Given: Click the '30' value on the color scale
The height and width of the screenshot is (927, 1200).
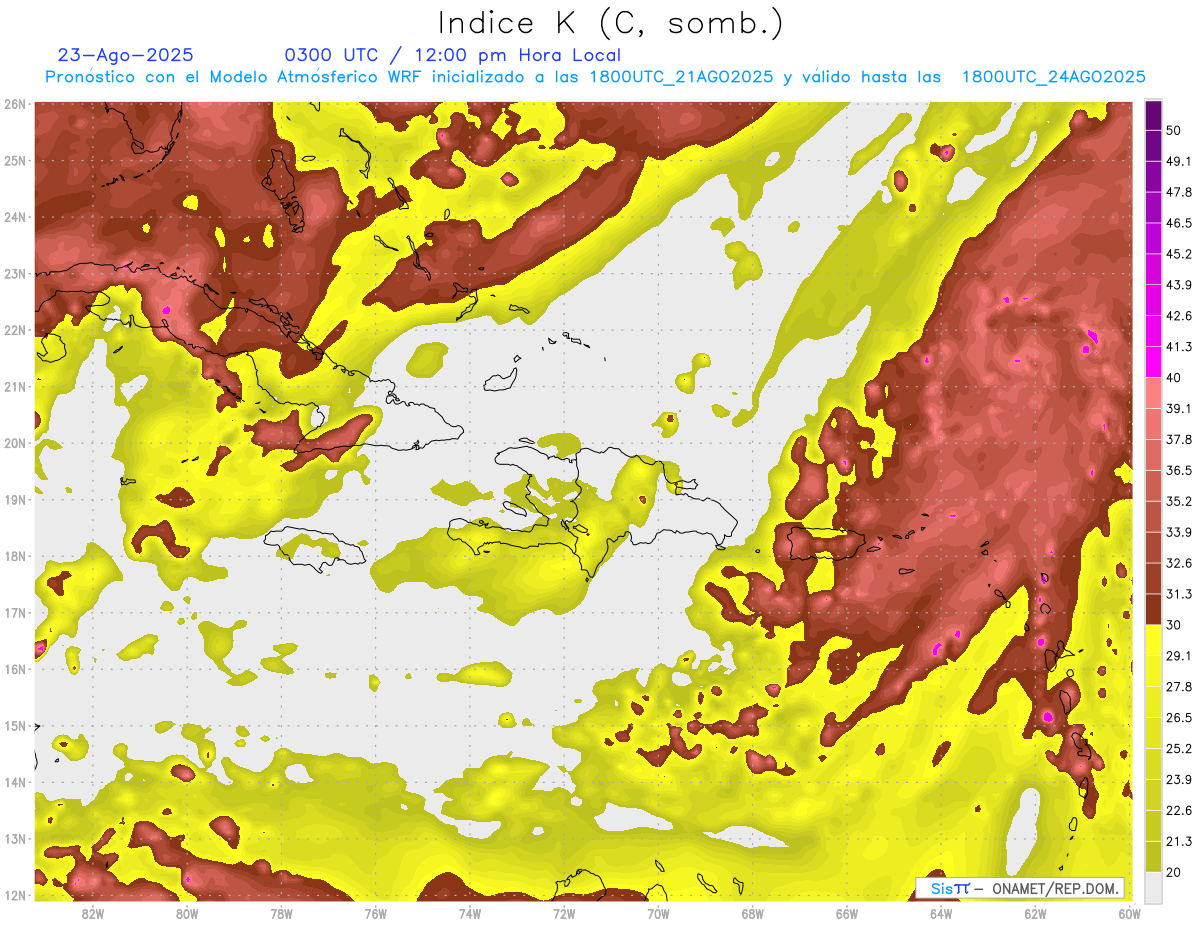Looking at the screenshot, I should (x=1174, y=625).
